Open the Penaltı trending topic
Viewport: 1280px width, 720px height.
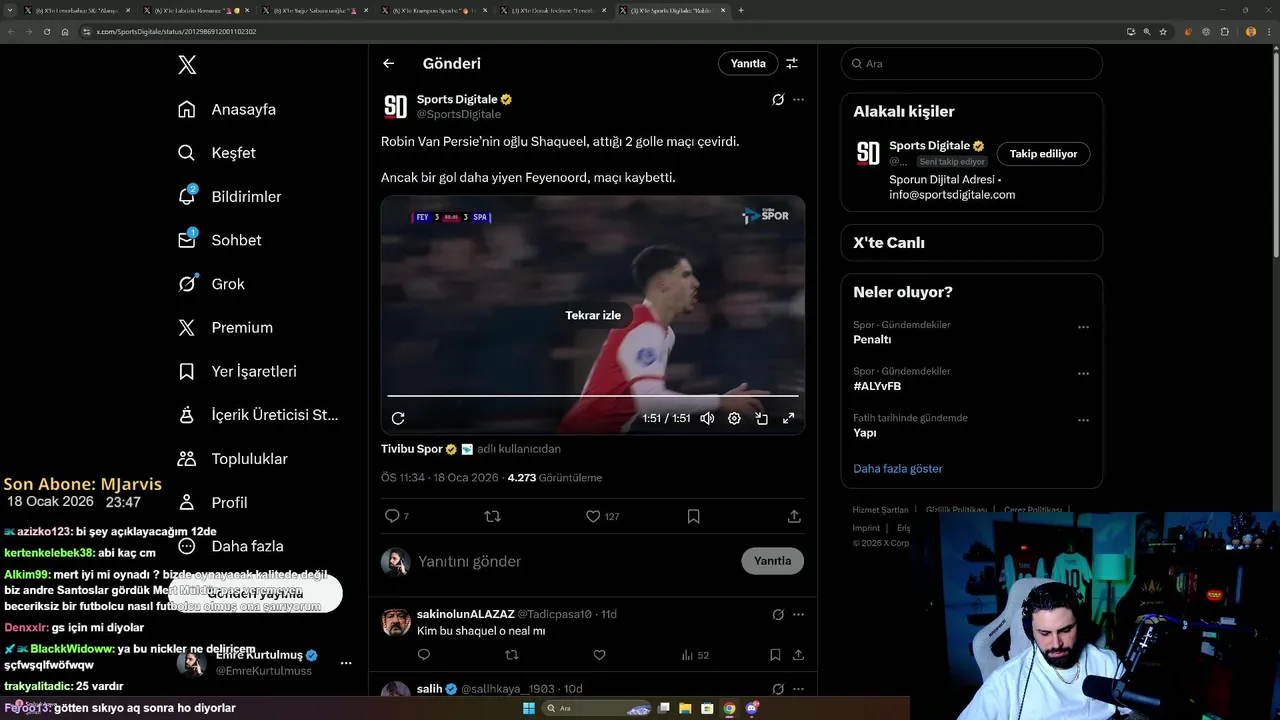[872, 339]
